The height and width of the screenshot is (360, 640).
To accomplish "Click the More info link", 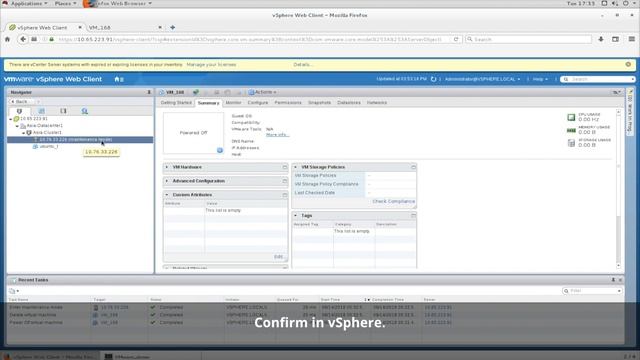I will (278, 135).
